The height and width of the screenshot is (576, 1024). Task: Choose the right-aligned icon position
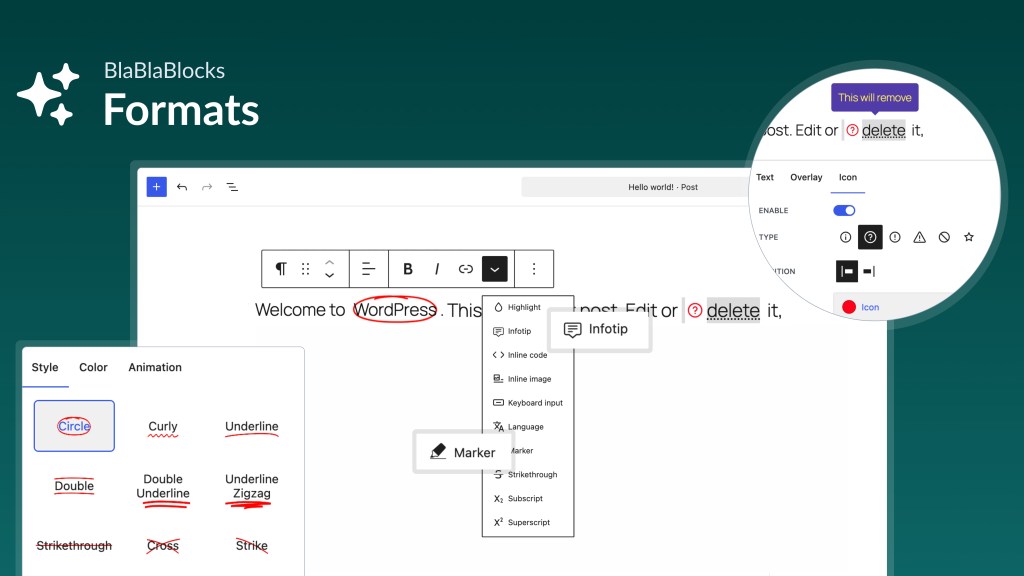click(868, 271)
